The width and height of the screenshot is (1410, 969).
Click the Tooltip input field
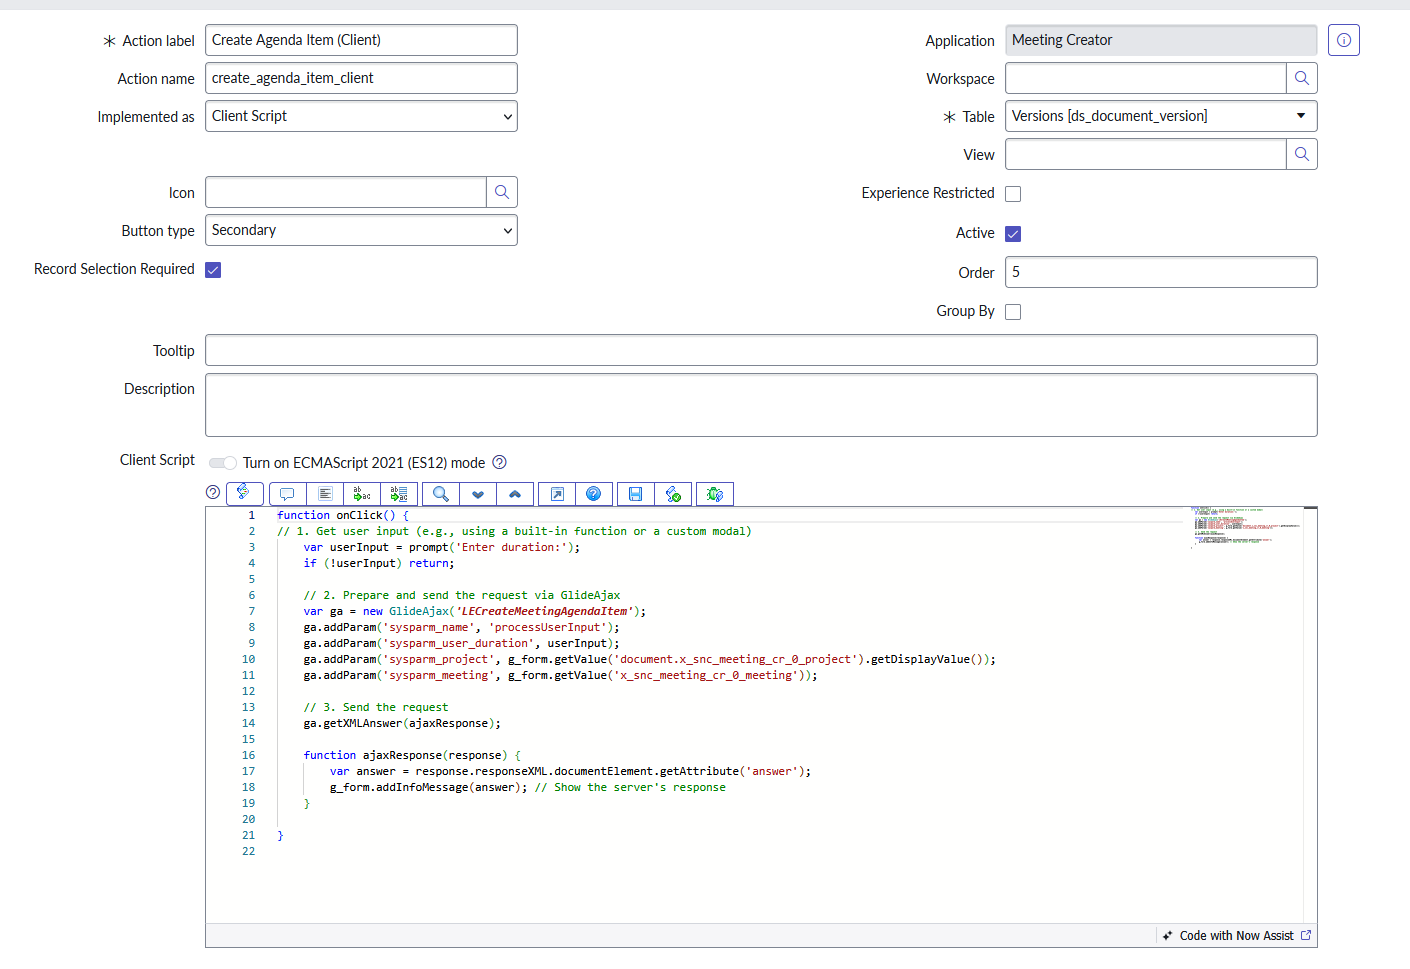[x=761, y=350]
